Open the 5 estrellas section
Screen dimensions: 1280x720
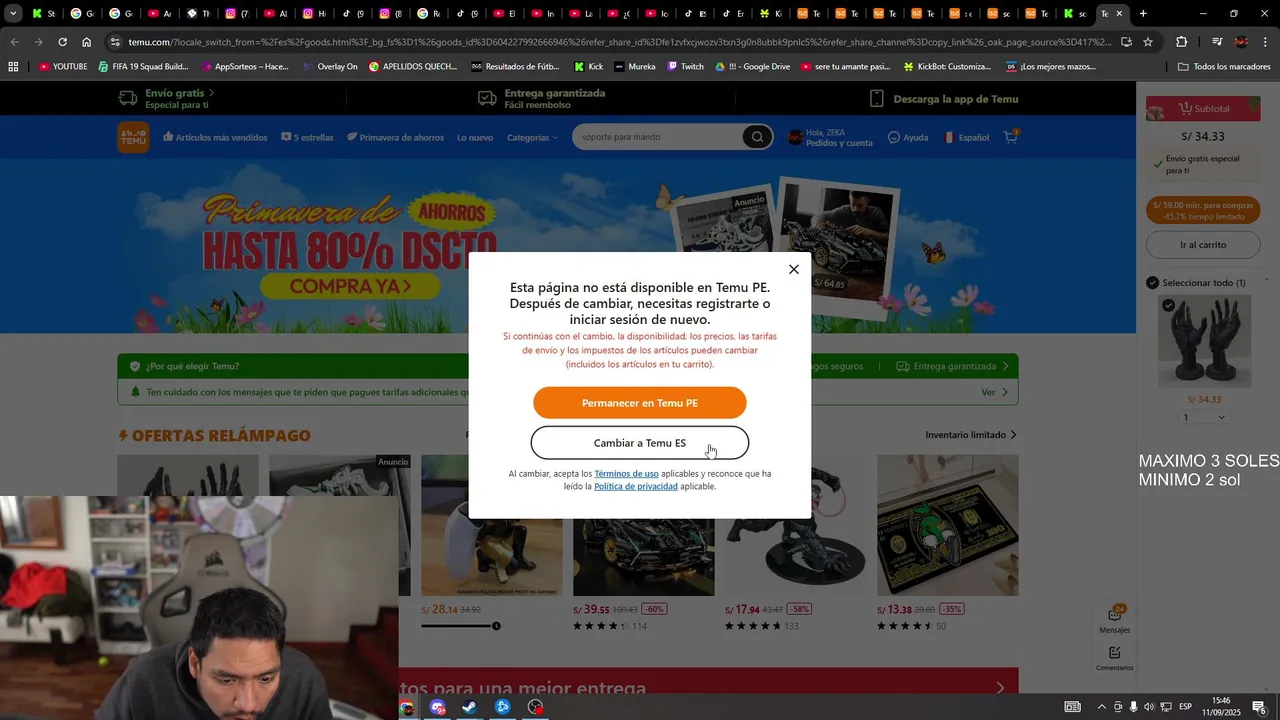pyautogui.click(x=307, y=137)
